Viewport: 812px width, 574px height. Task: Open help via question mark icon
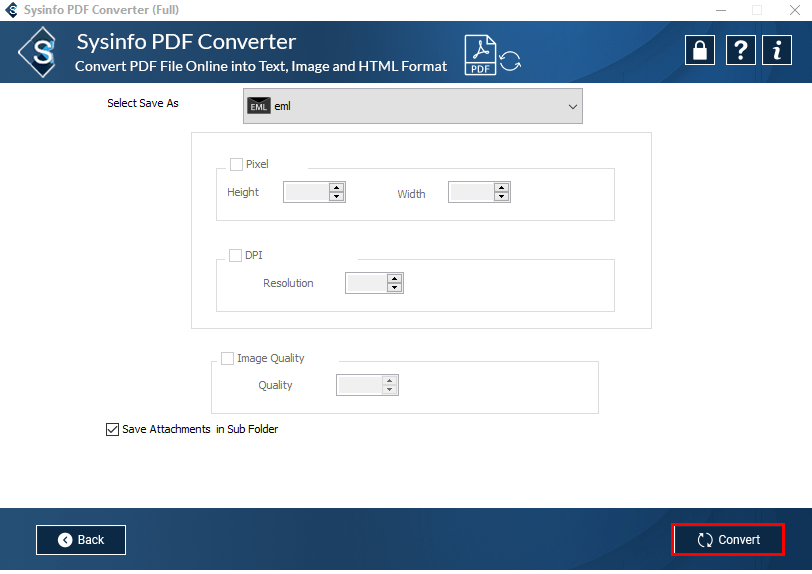click(x=741, y=50)
